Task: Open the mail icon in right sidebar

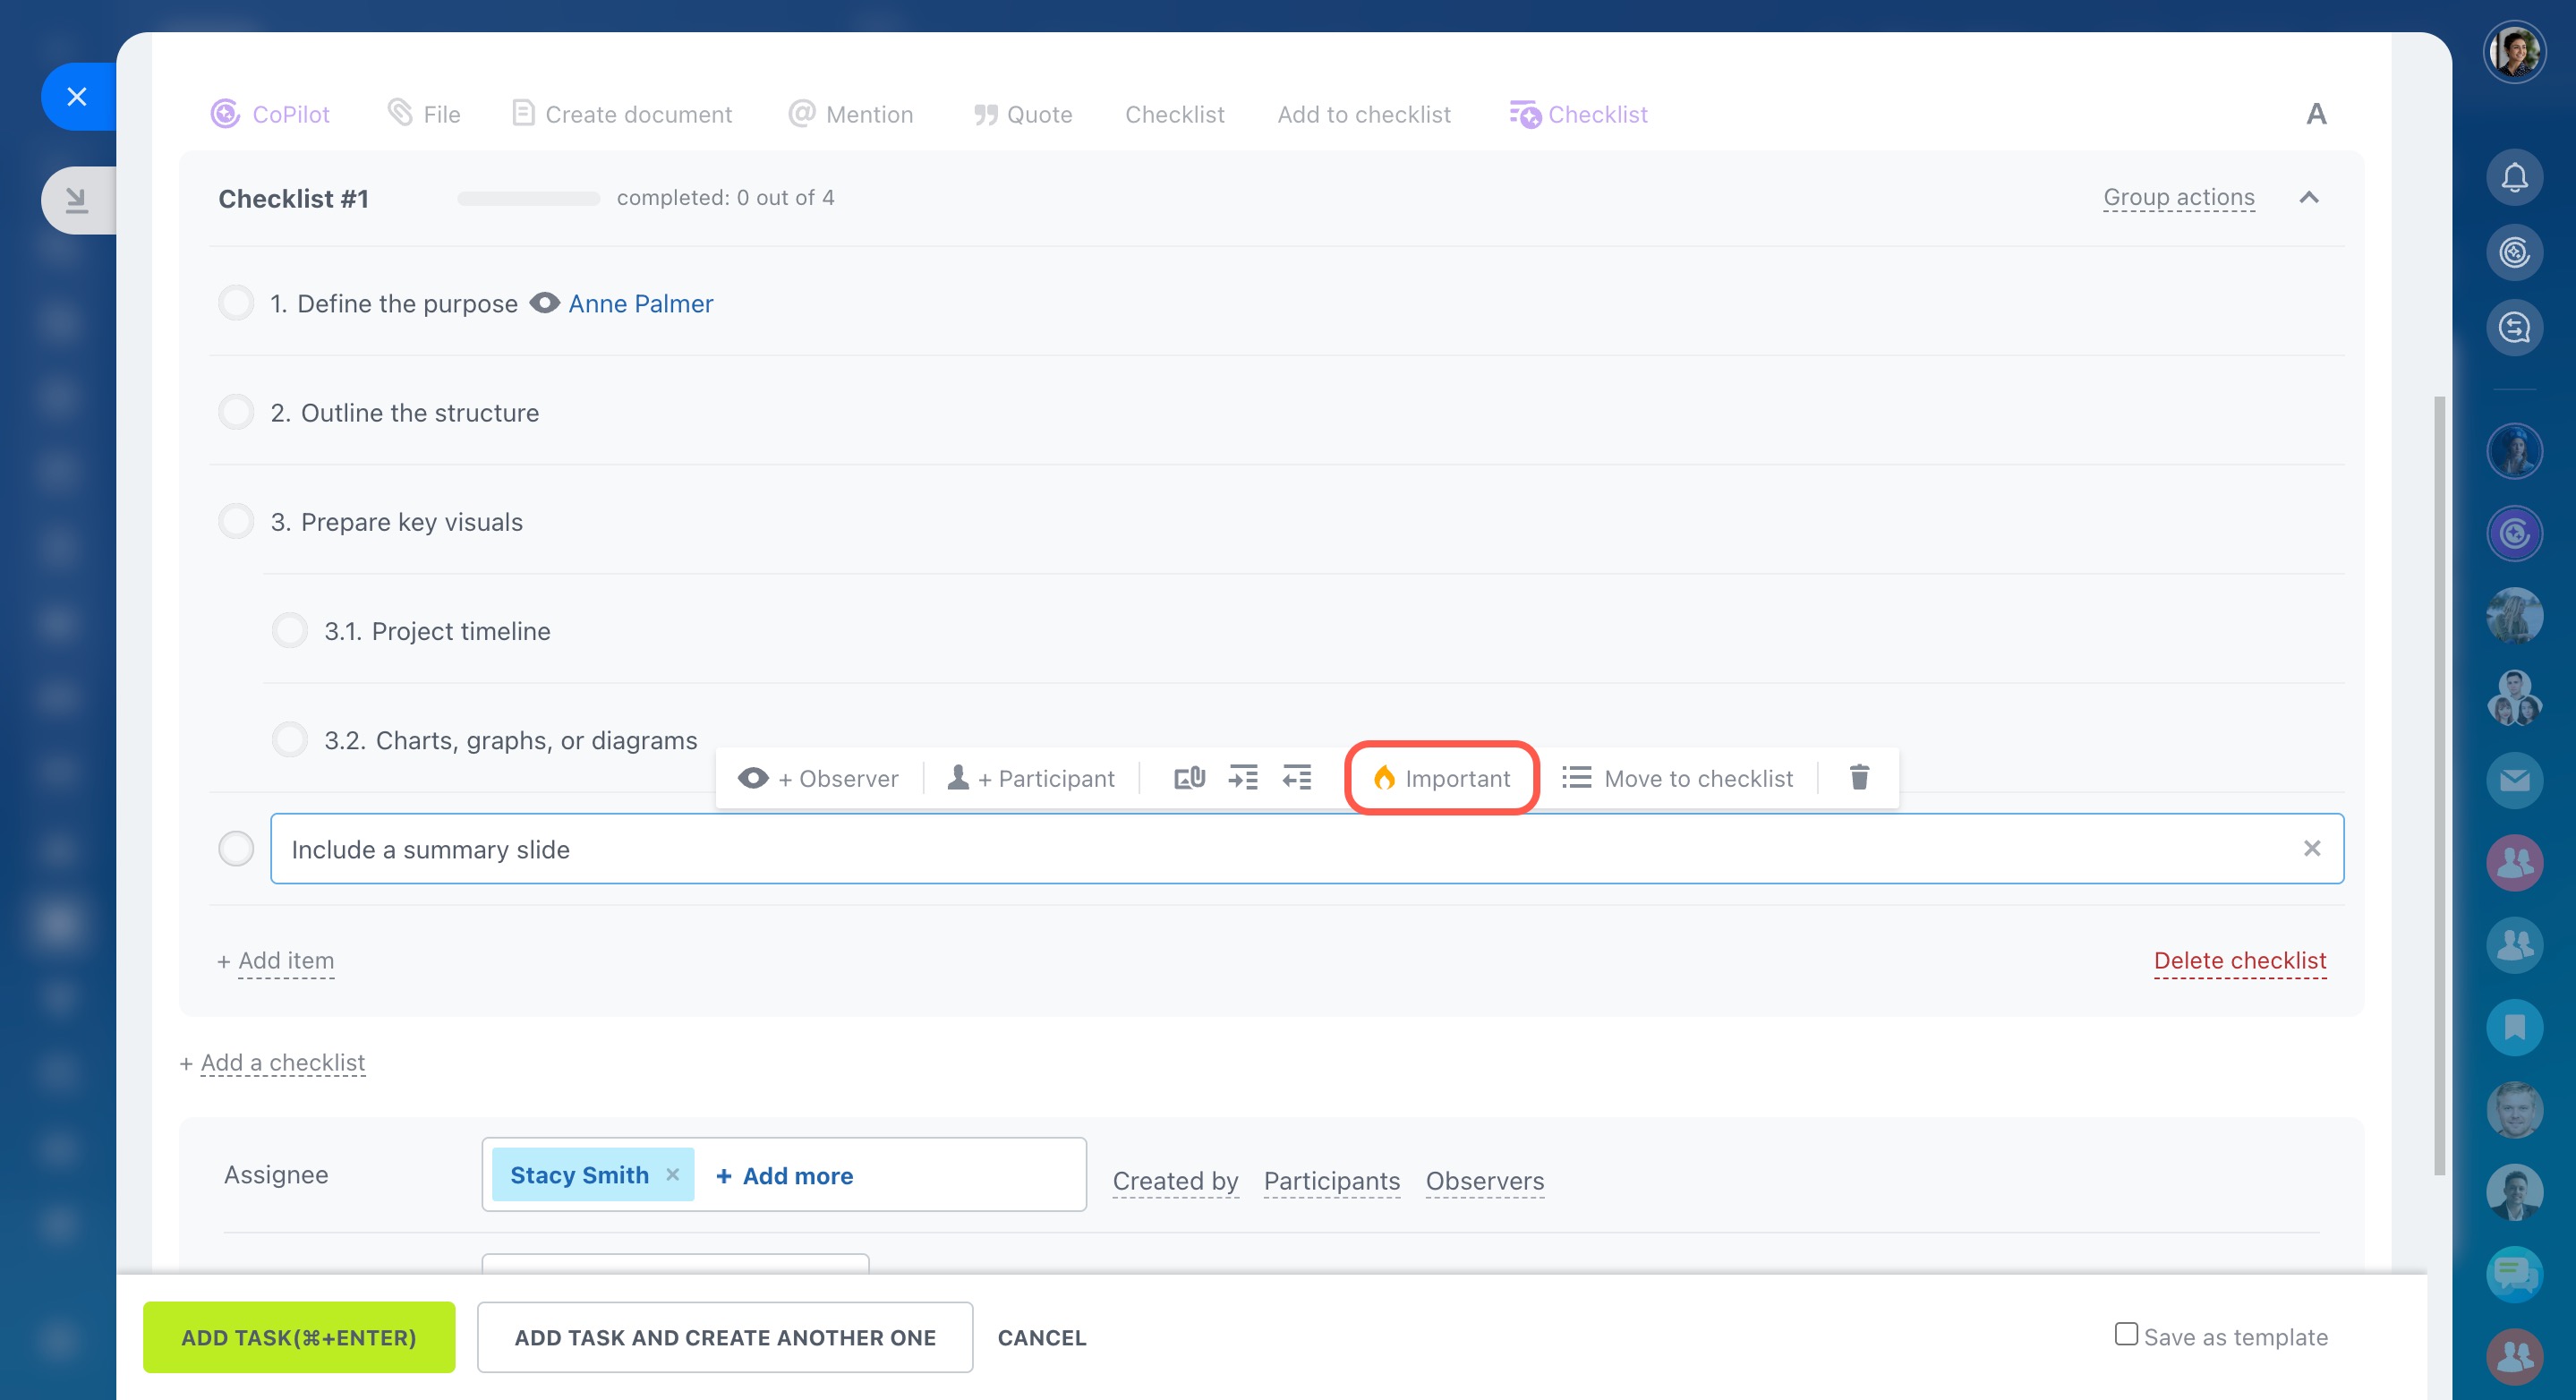Action: 2514,780
